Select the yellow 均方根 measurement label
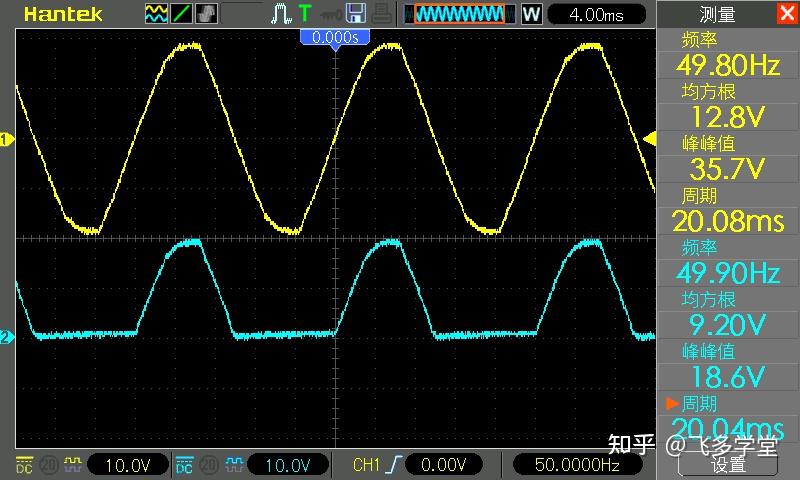 tap(708, 91)
